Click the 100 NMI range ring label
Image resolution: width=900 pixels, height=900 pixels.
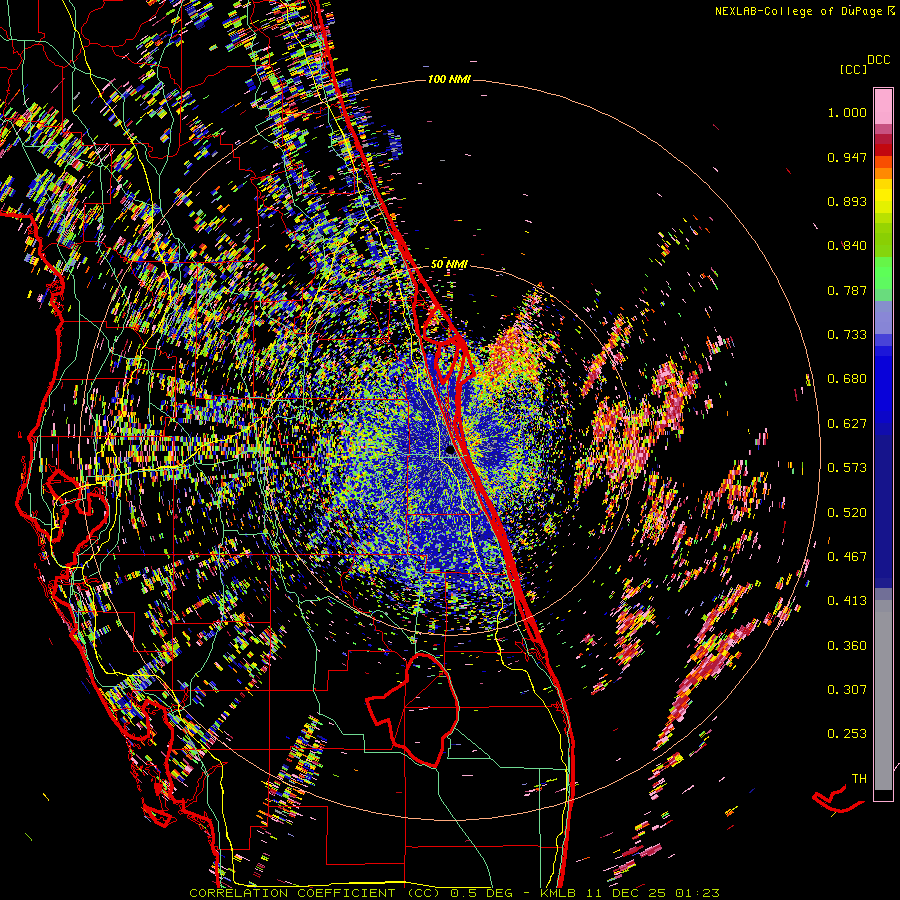coord(449,79)
